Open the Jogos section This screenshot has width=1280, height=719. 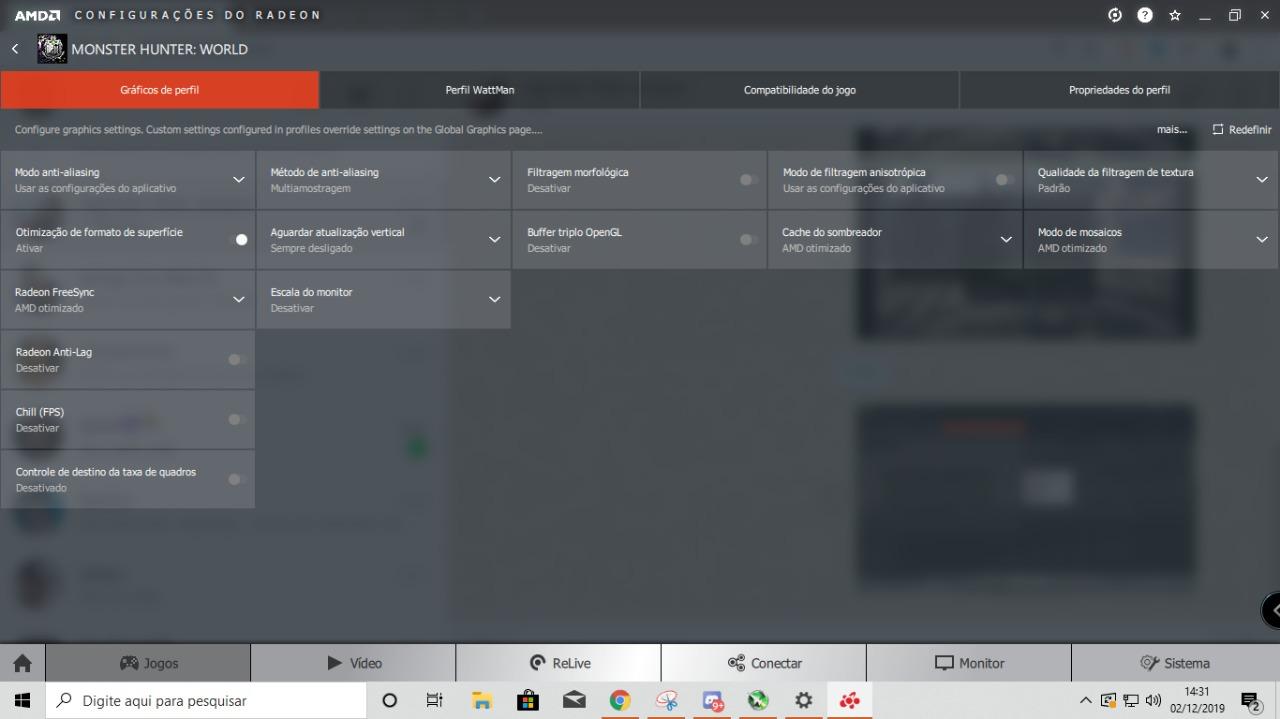tap(148, 664)
